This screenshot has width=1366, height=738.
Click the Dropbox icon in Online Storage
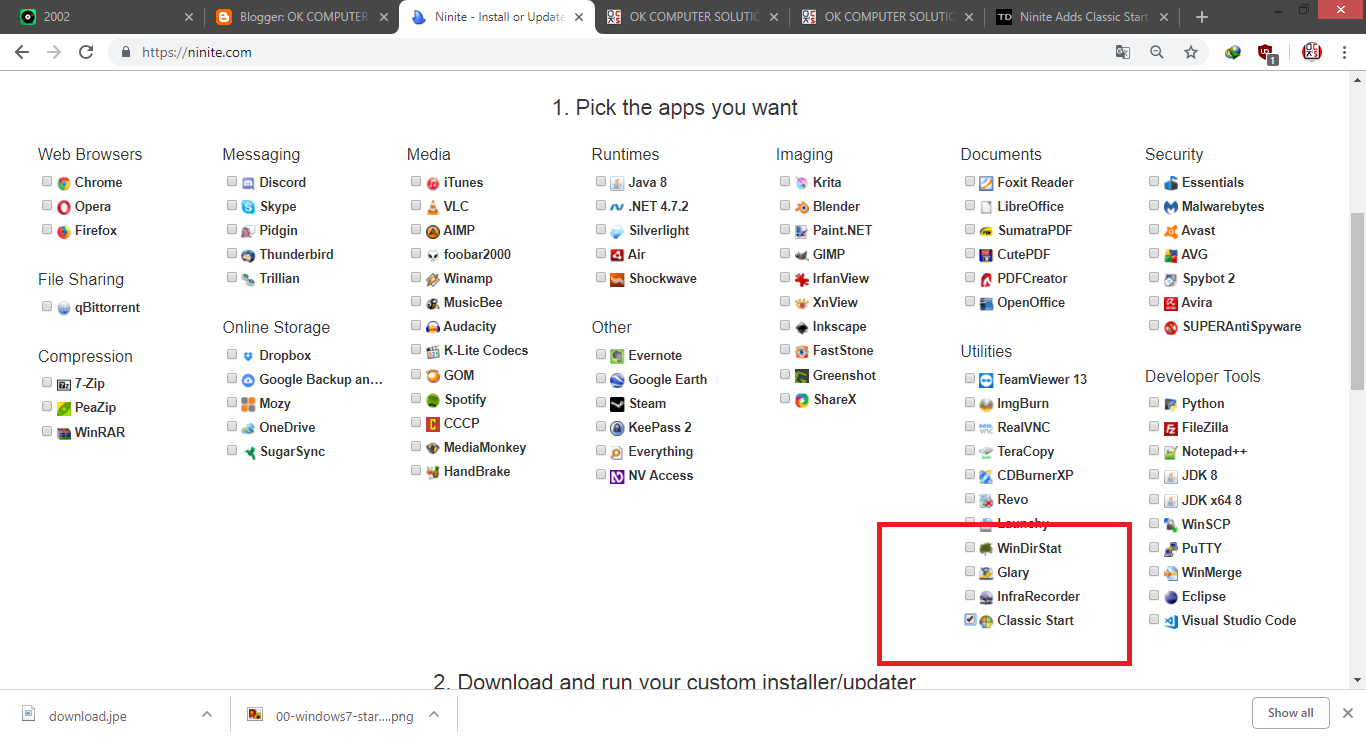248,356
